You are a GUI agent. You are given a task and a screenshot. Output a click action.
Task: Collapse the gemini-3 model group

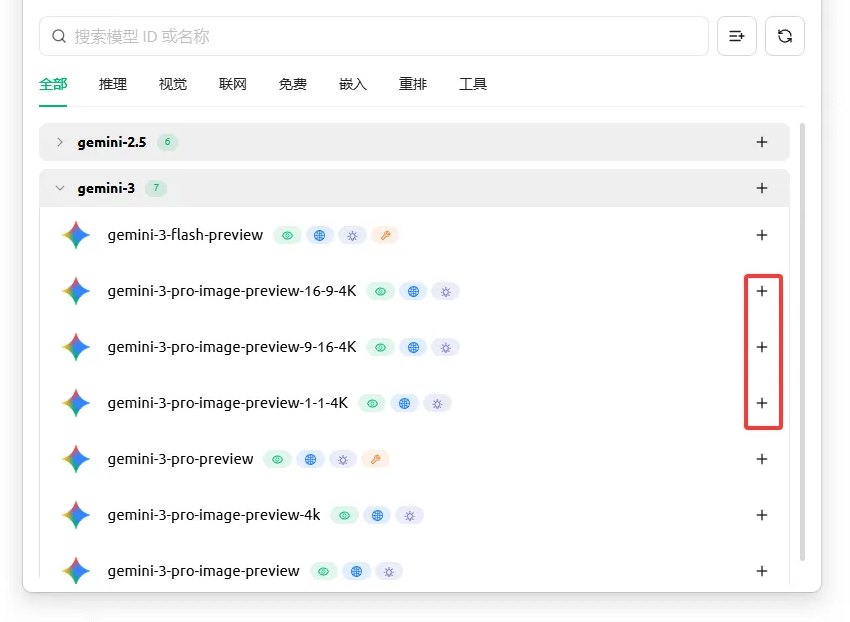coord(60,188)
